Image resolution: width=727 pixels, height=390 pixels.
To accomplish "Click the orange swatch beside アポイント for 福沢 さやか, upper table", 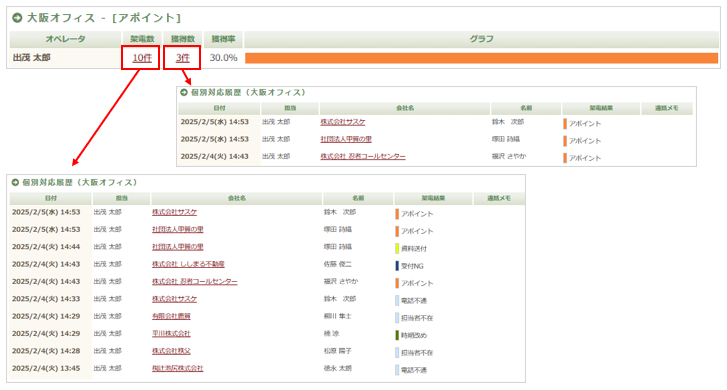I will click(565, 158).
